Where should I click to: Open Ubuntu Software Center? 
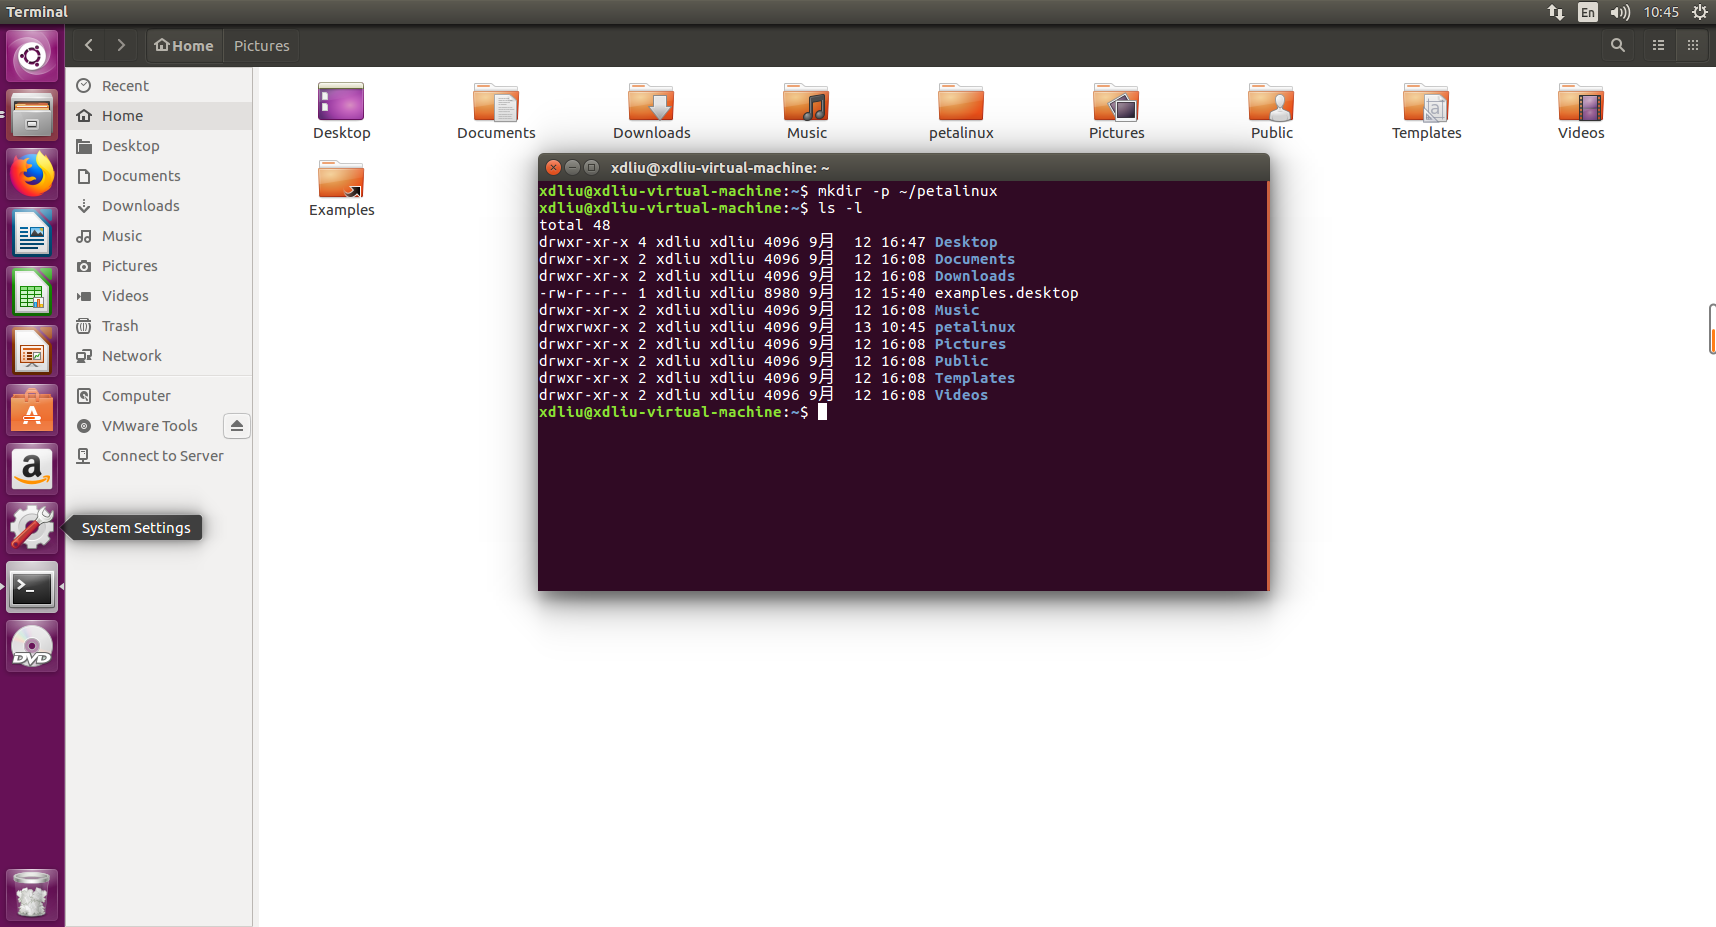tap(31, 409)
